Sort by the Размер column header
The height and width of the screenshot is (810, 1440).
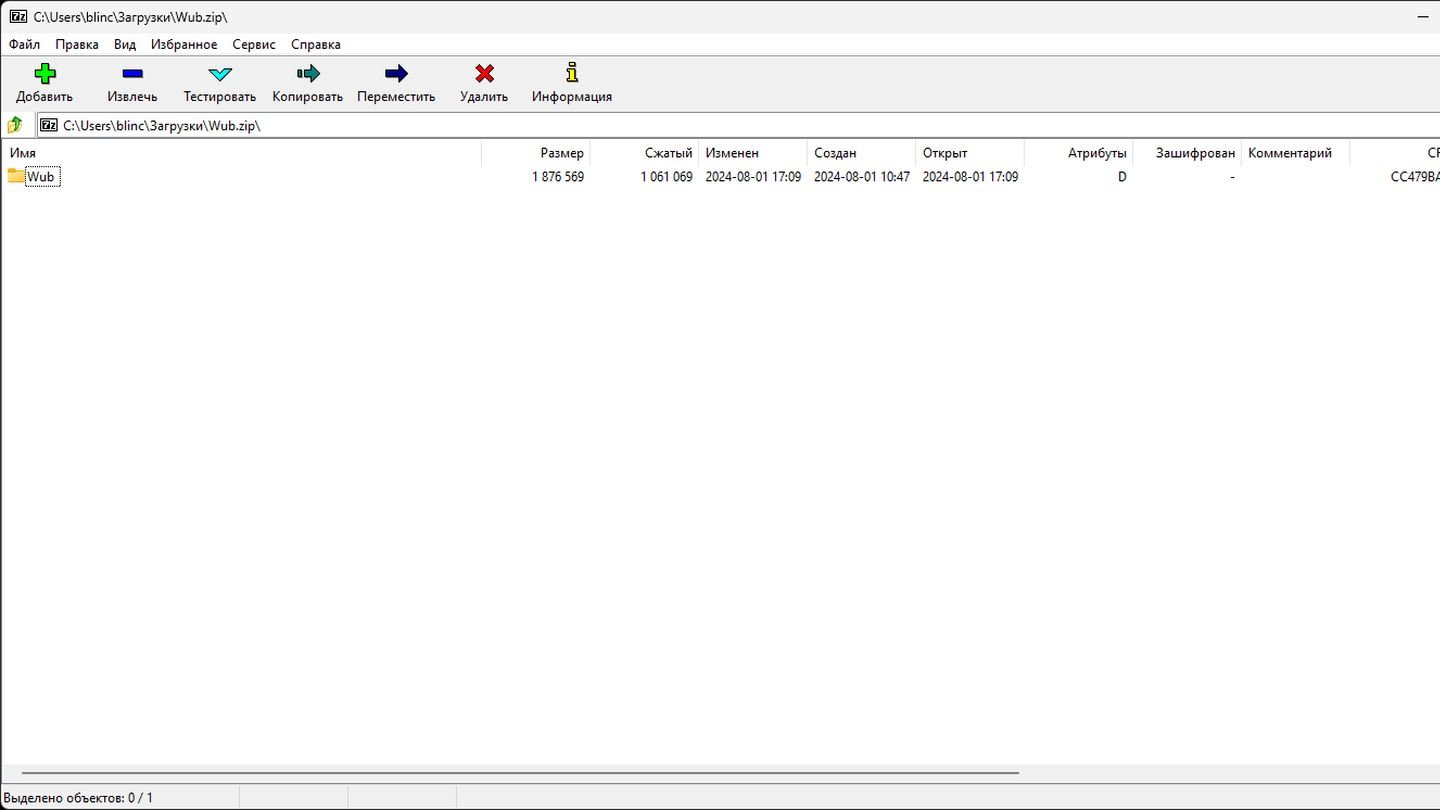(536, 153)
